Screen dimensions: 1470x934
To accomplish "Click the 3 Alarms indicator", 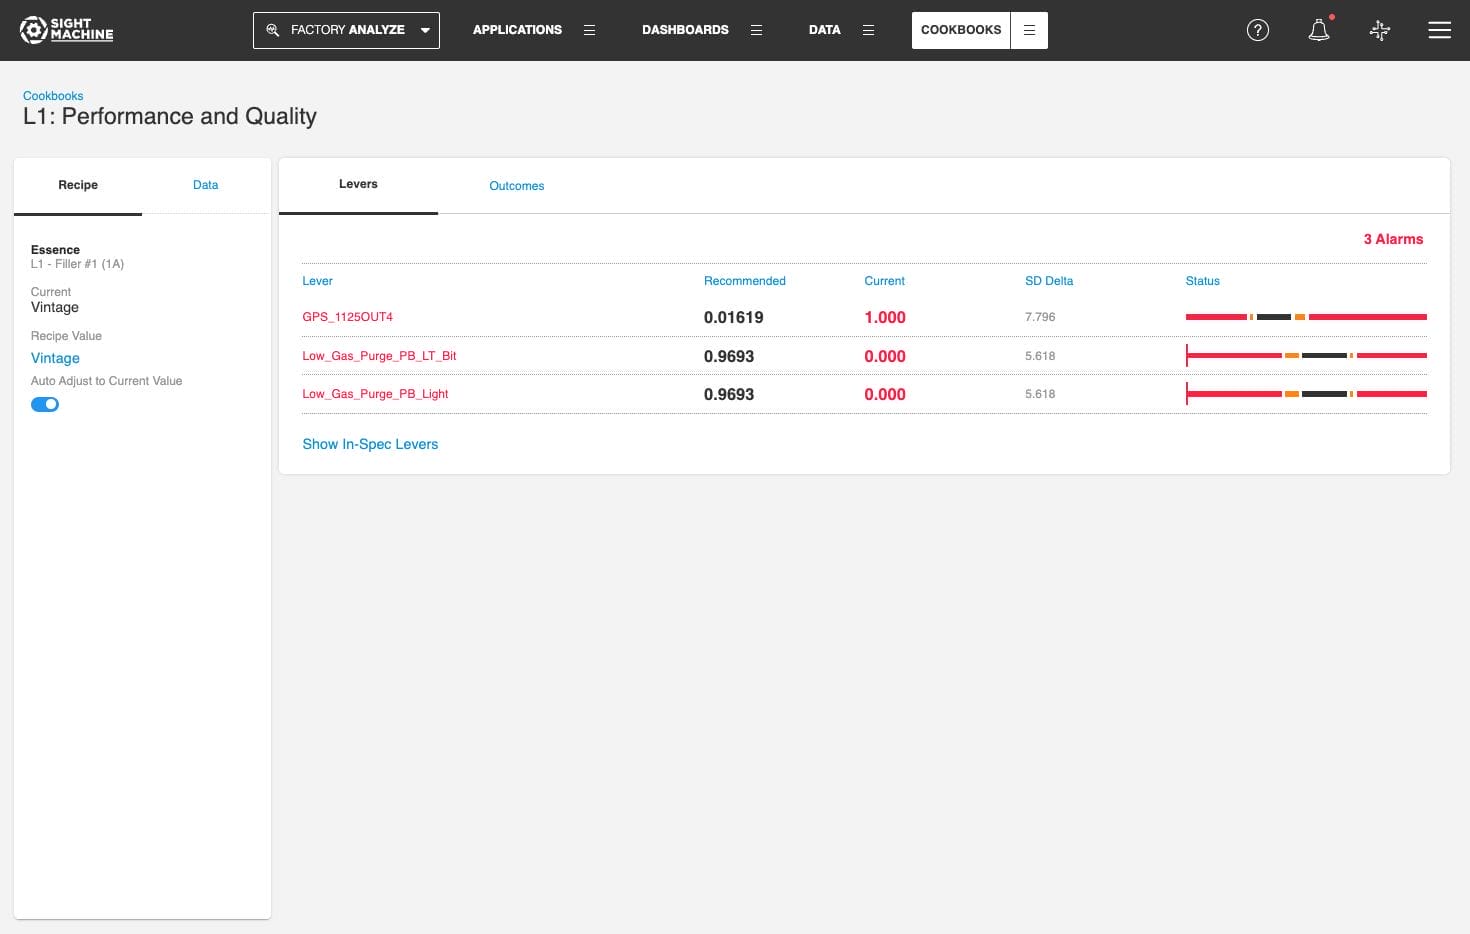I will click(x=1393, y=239).
